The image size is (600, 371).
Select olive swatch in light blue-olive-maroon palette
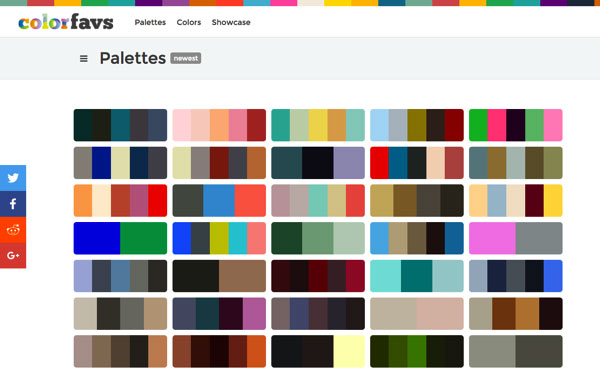pyautogui.click(x=417, y=125)
